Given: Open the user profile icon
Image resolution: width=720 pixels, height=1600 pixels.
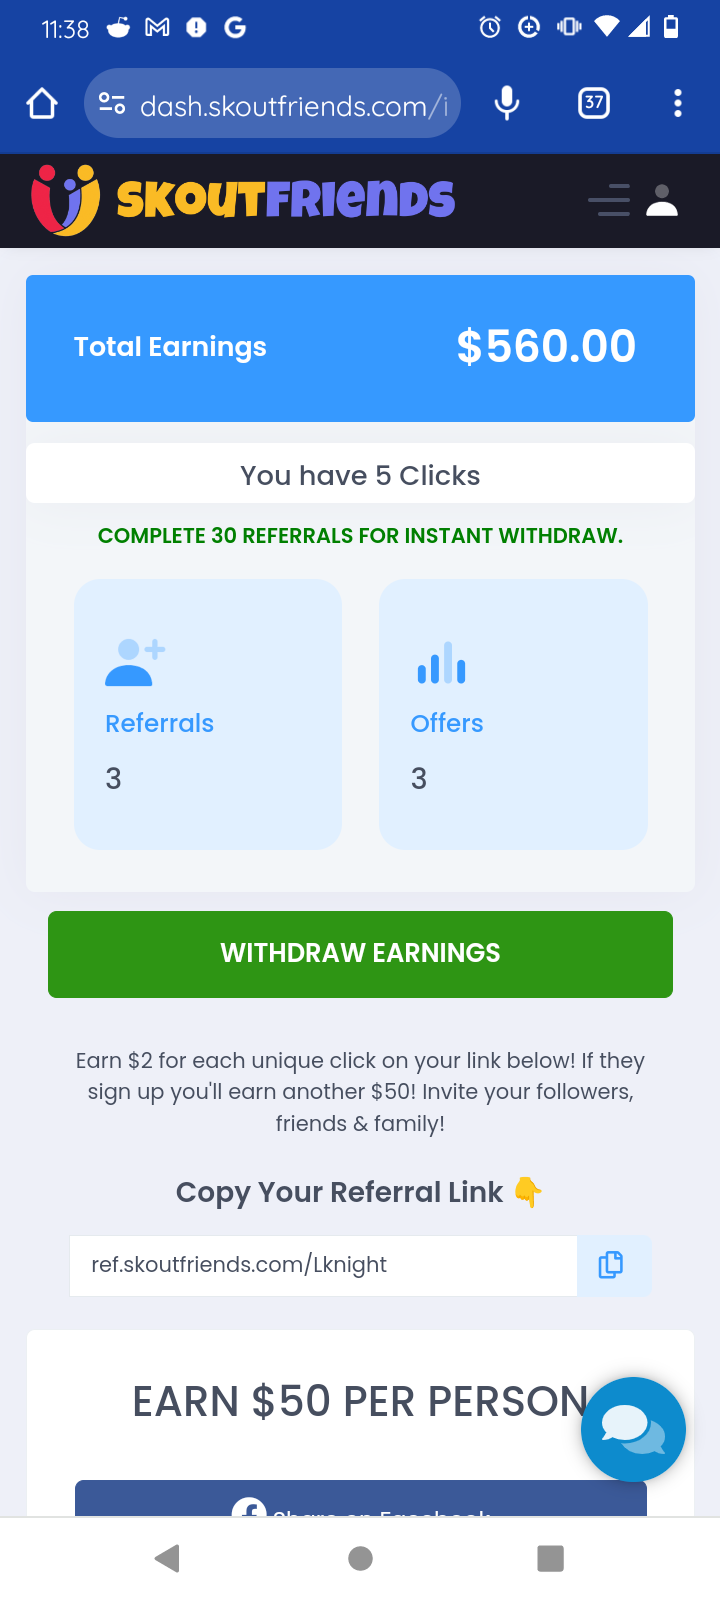Looking at the screenshot, I should [x=663, y=200].
